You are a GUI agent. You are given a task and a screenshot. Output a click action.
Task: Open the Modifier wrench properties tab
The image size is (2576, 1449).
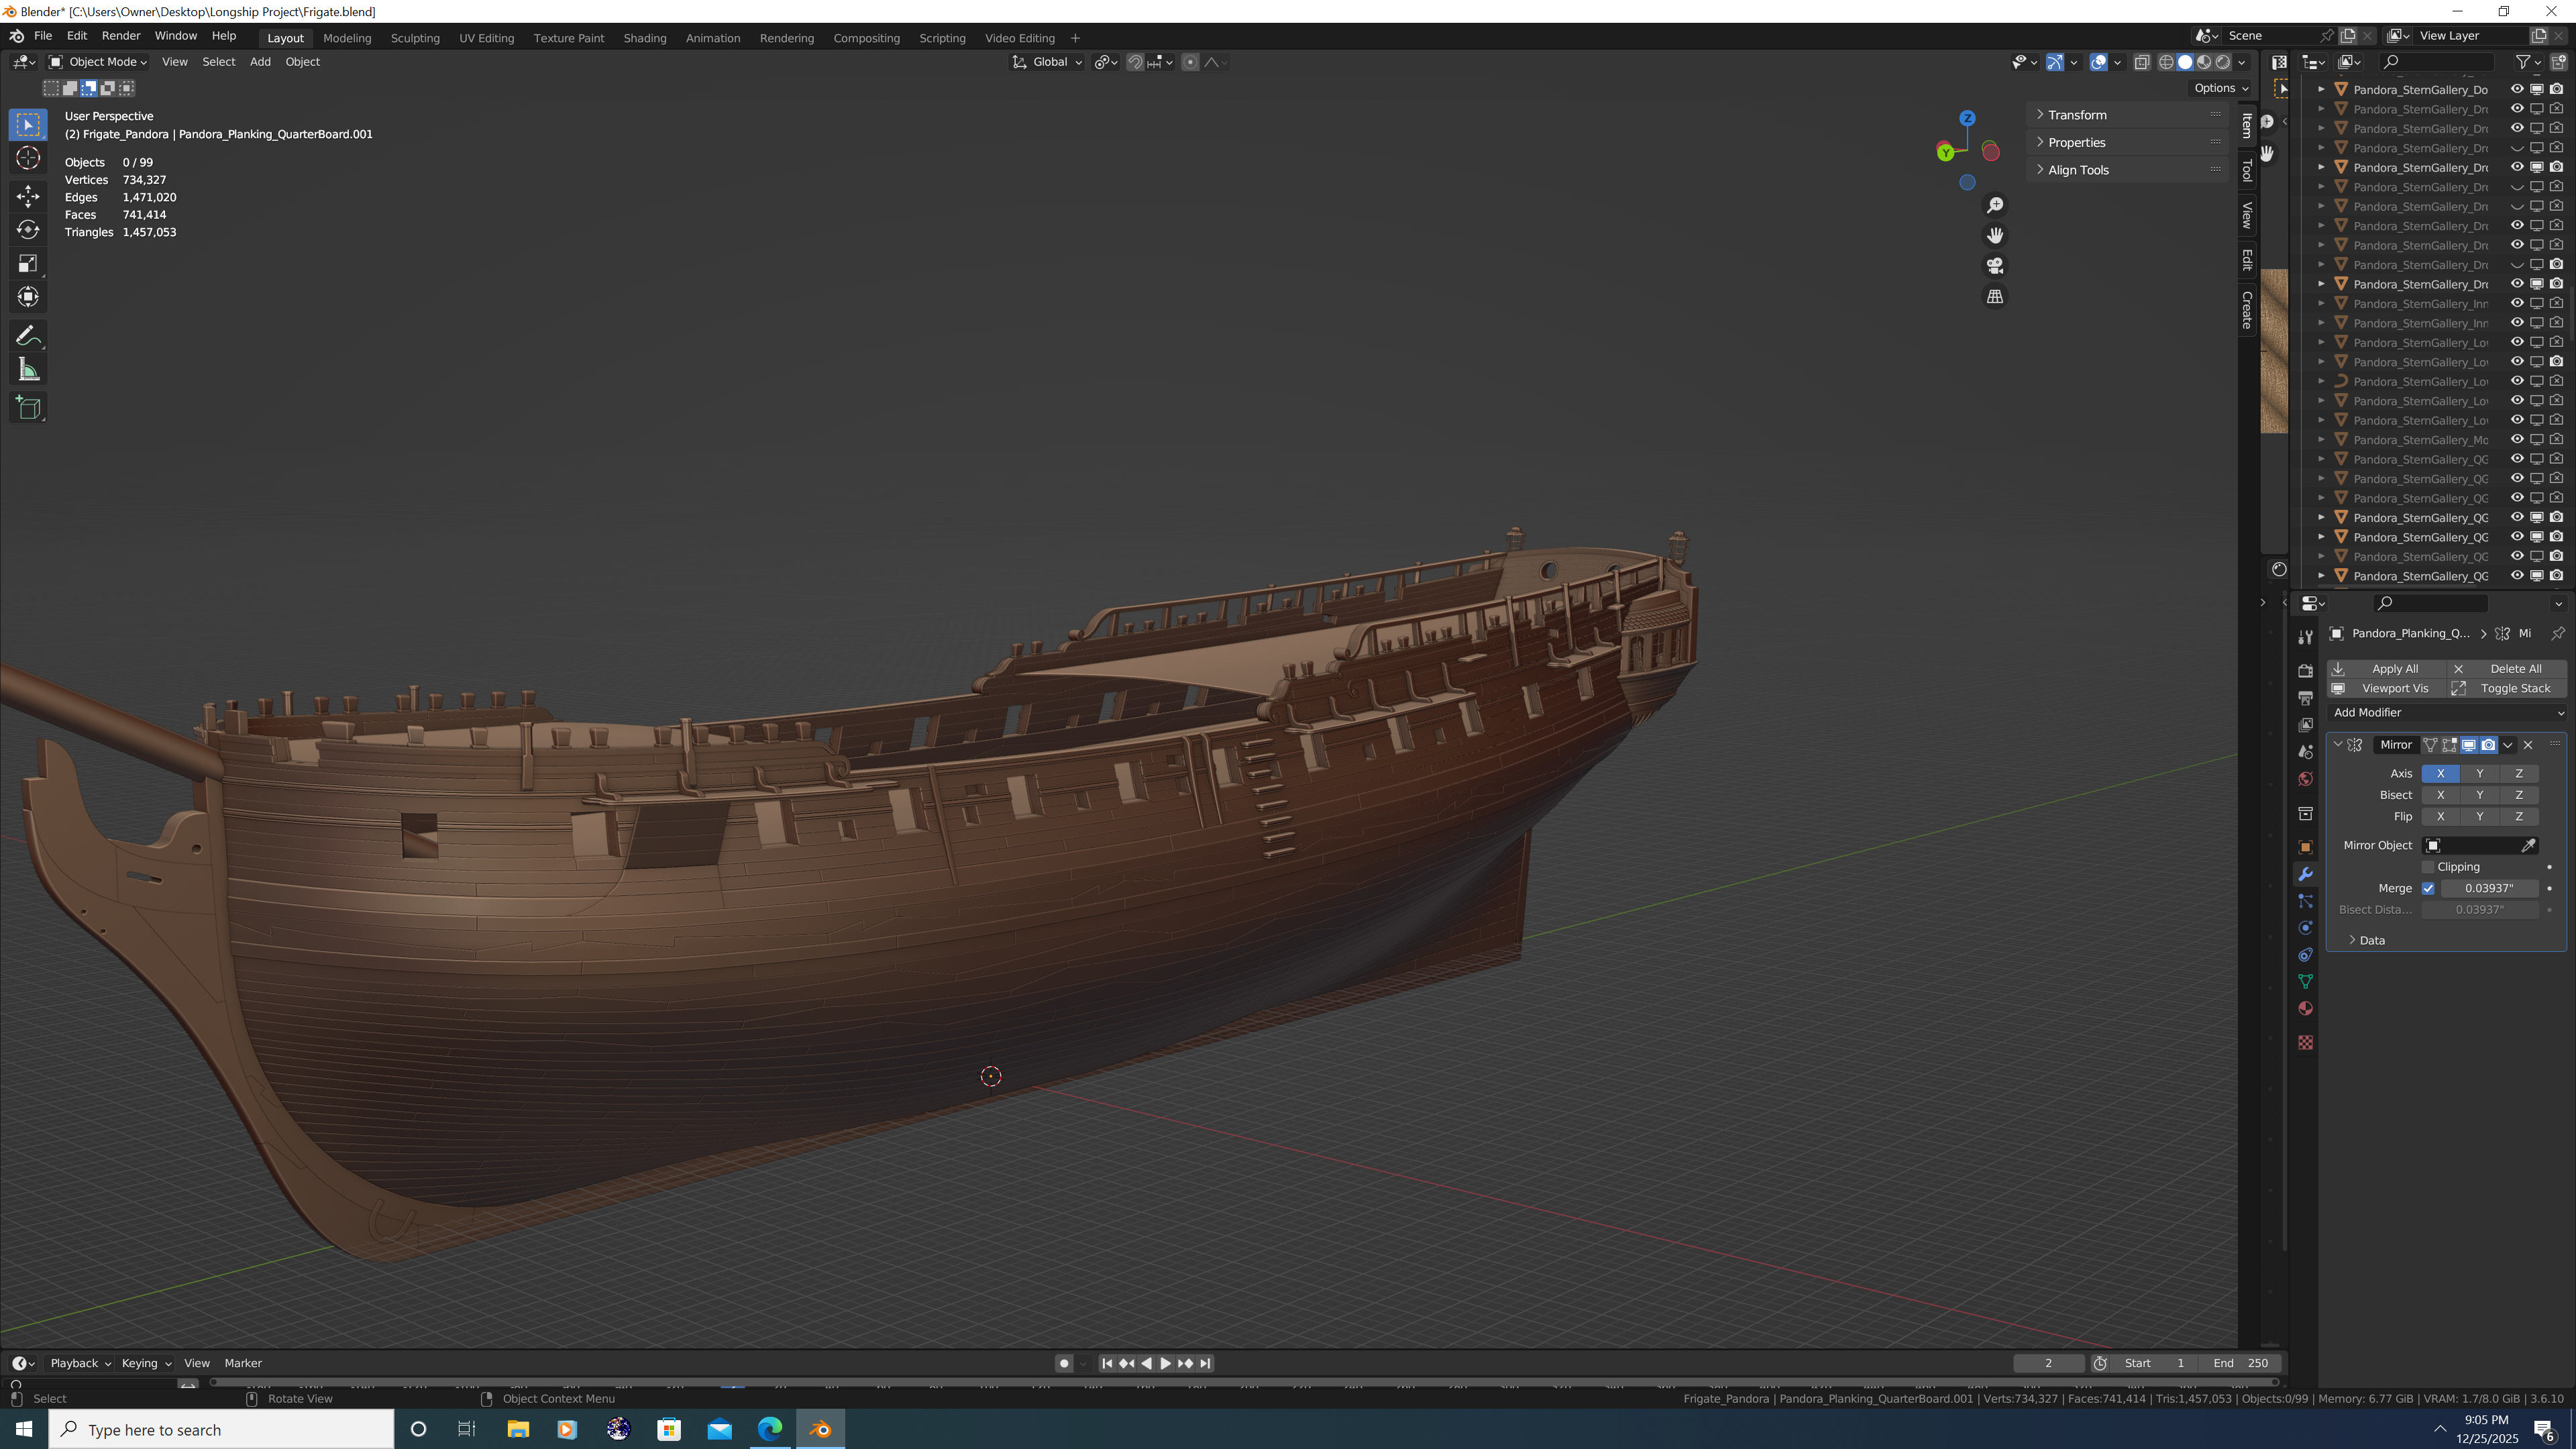(2306, 874)
